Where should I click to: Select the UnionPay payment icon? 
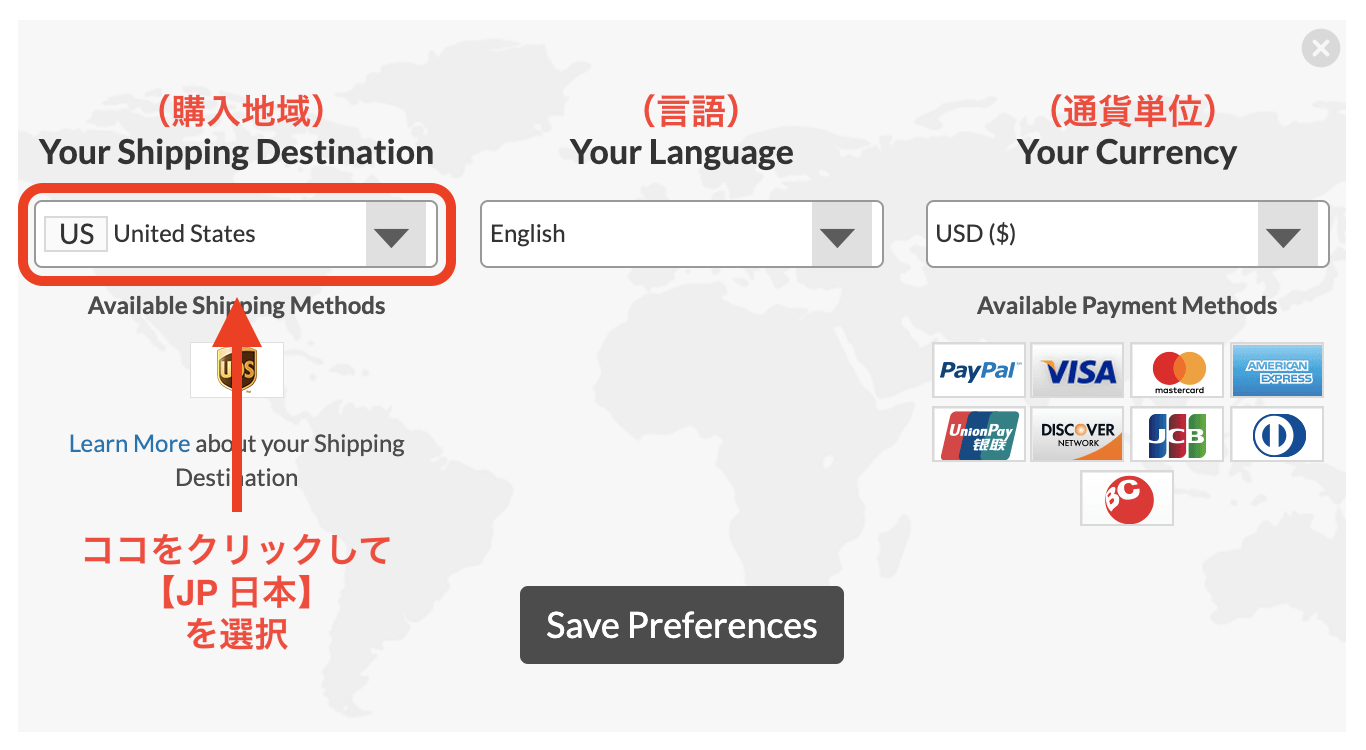click(x=979, y=434)
